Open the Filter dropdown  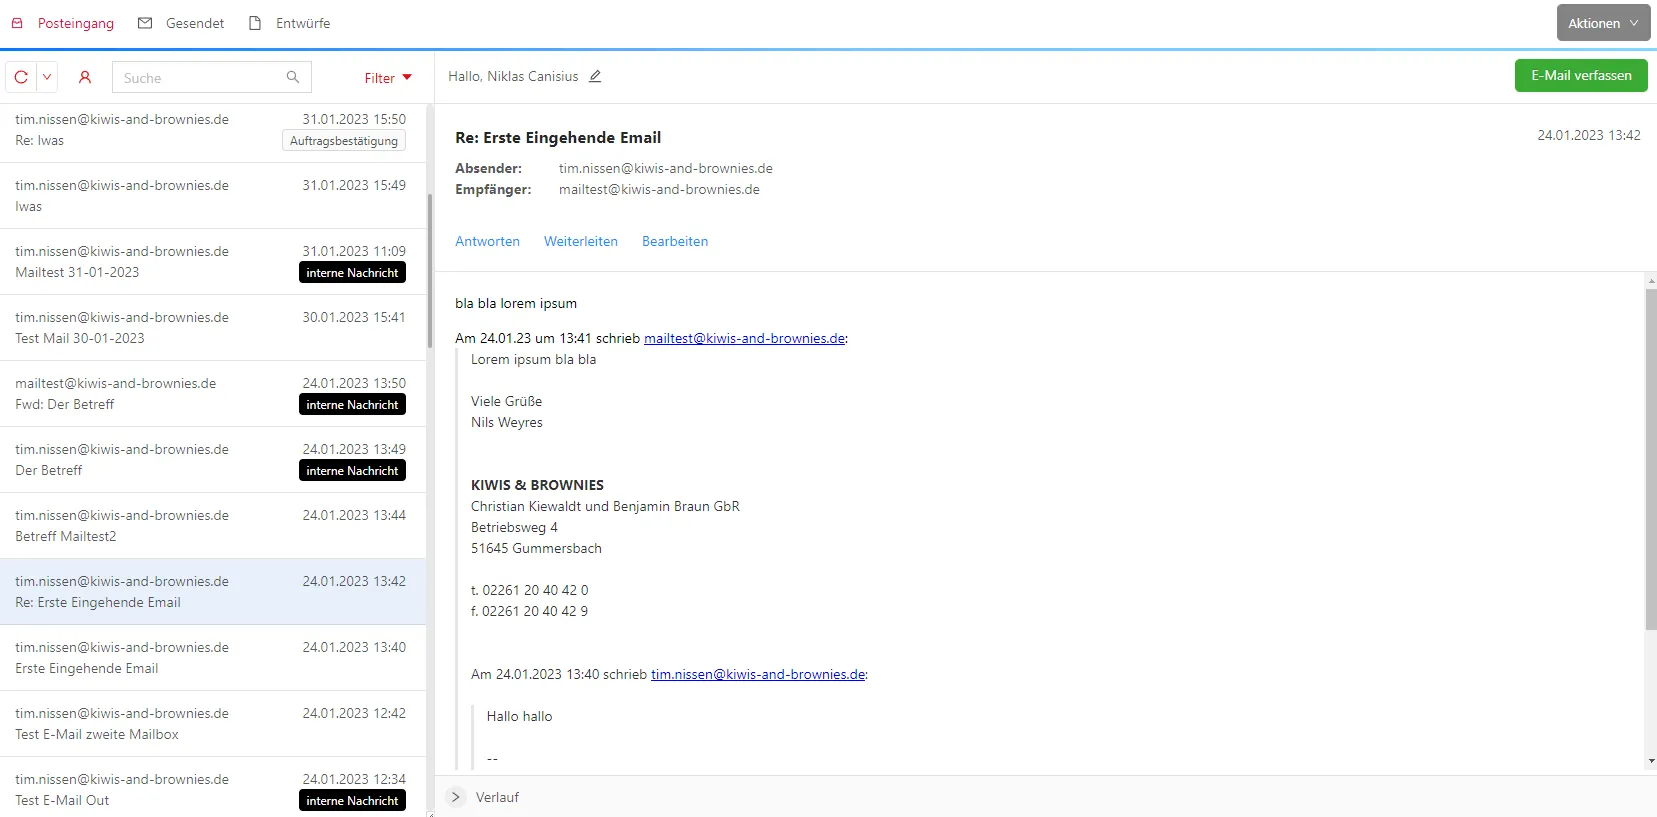pyautogui.click(x=388, y=78)
